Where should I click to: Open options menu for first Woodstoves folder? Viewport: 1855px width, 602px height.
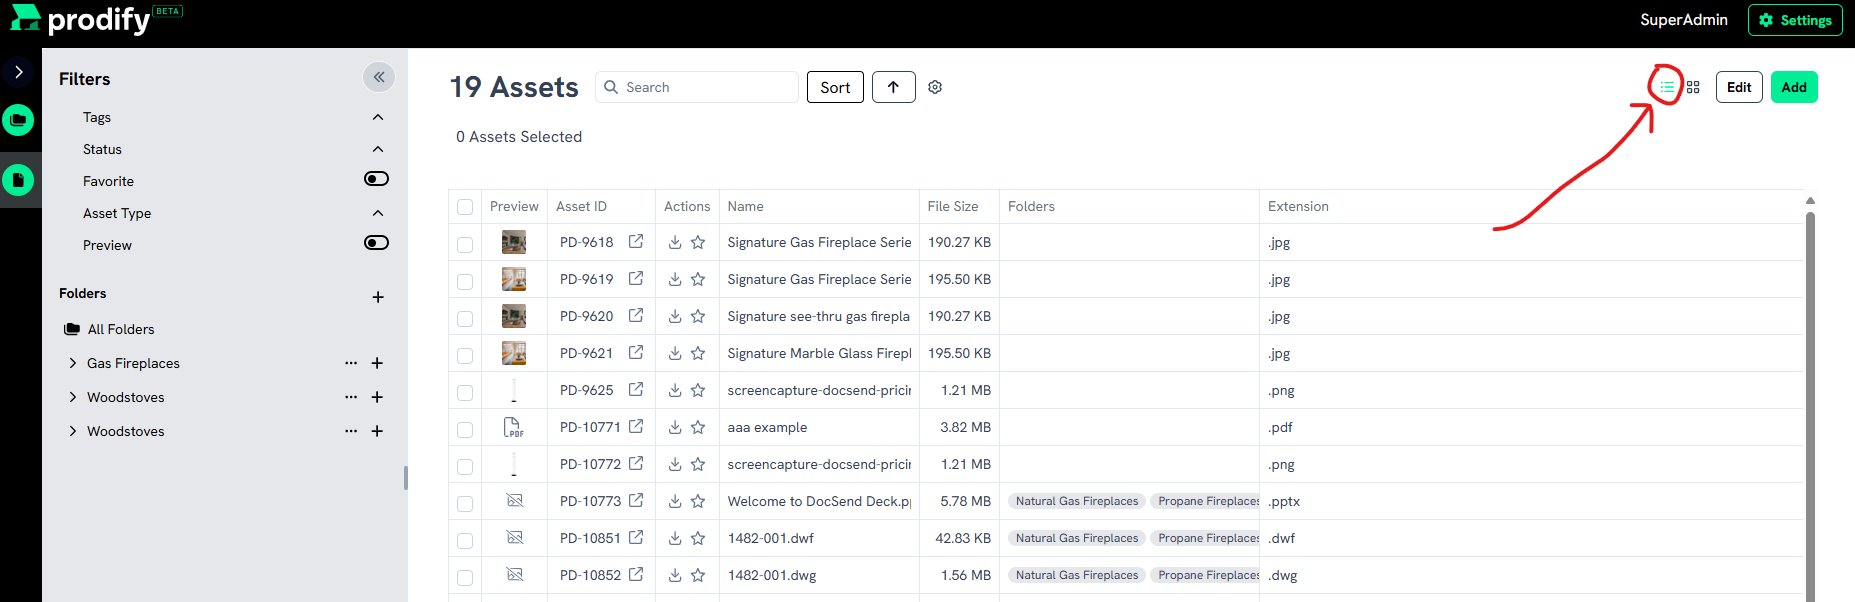coord(351,397)
